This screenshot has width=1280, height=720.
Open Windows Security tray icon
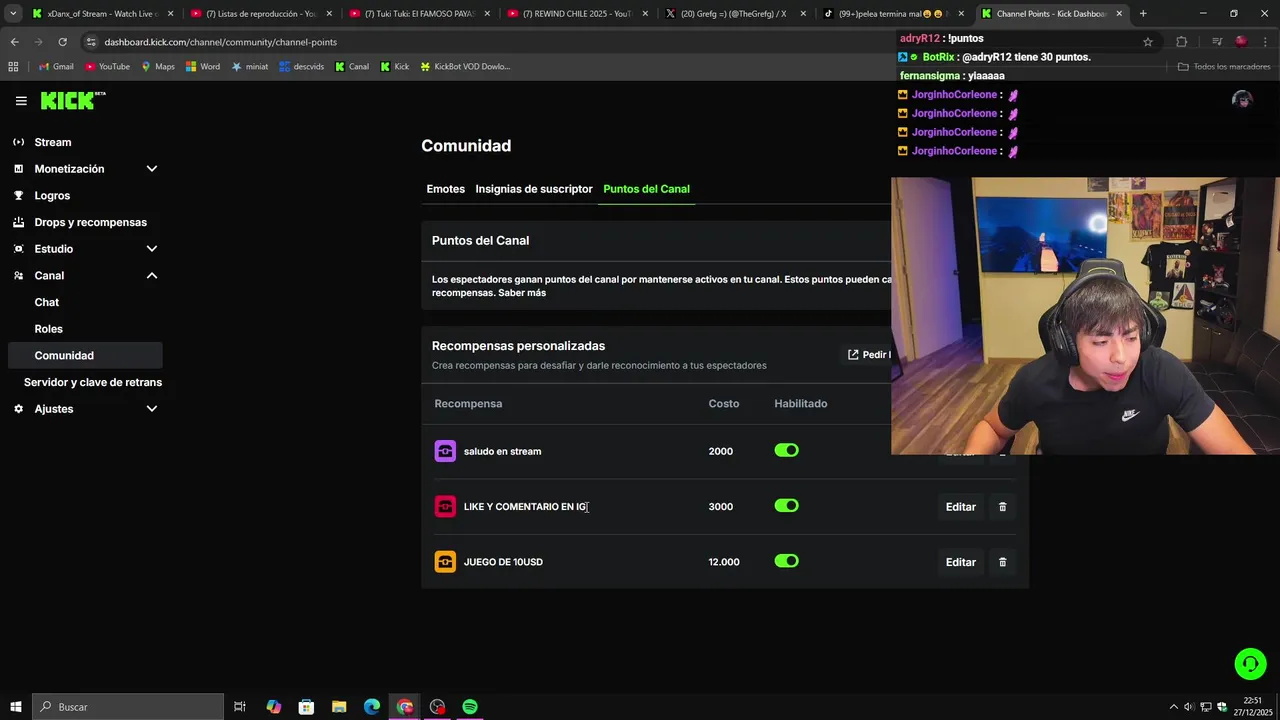pyautogui.click(x=1222, y=707)
